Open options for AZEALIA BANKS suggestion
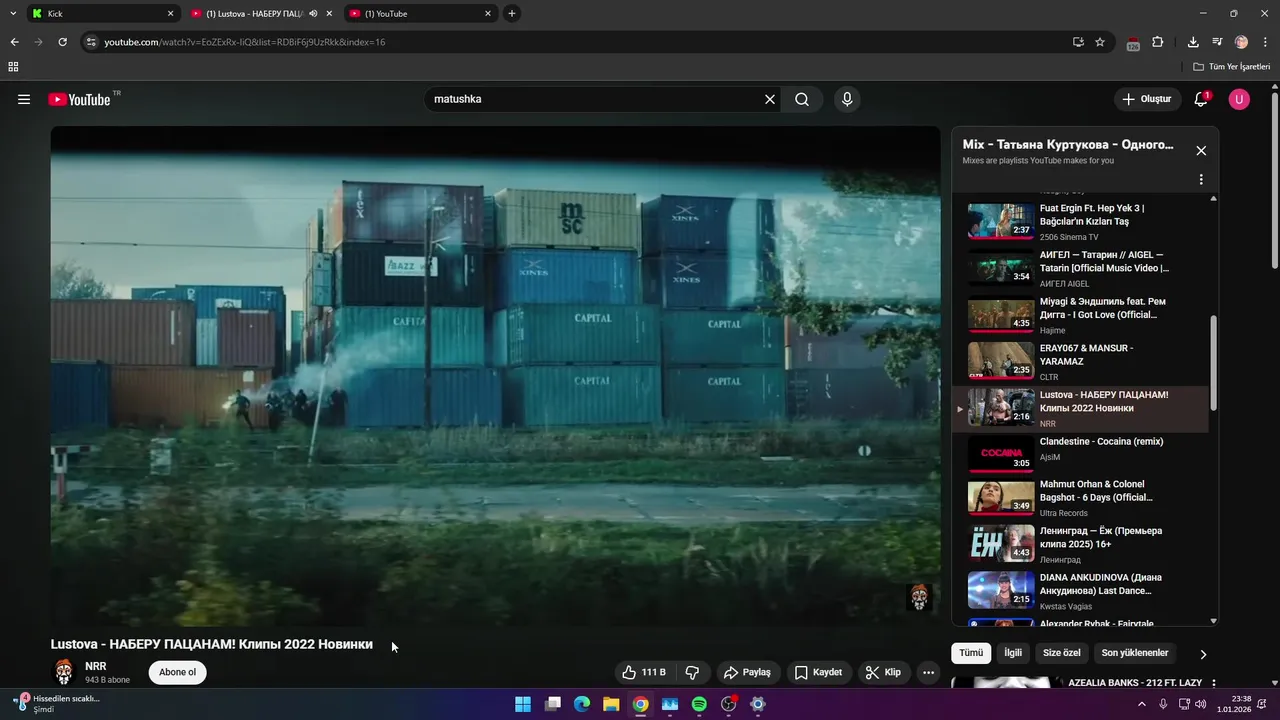 (1214, 684)
